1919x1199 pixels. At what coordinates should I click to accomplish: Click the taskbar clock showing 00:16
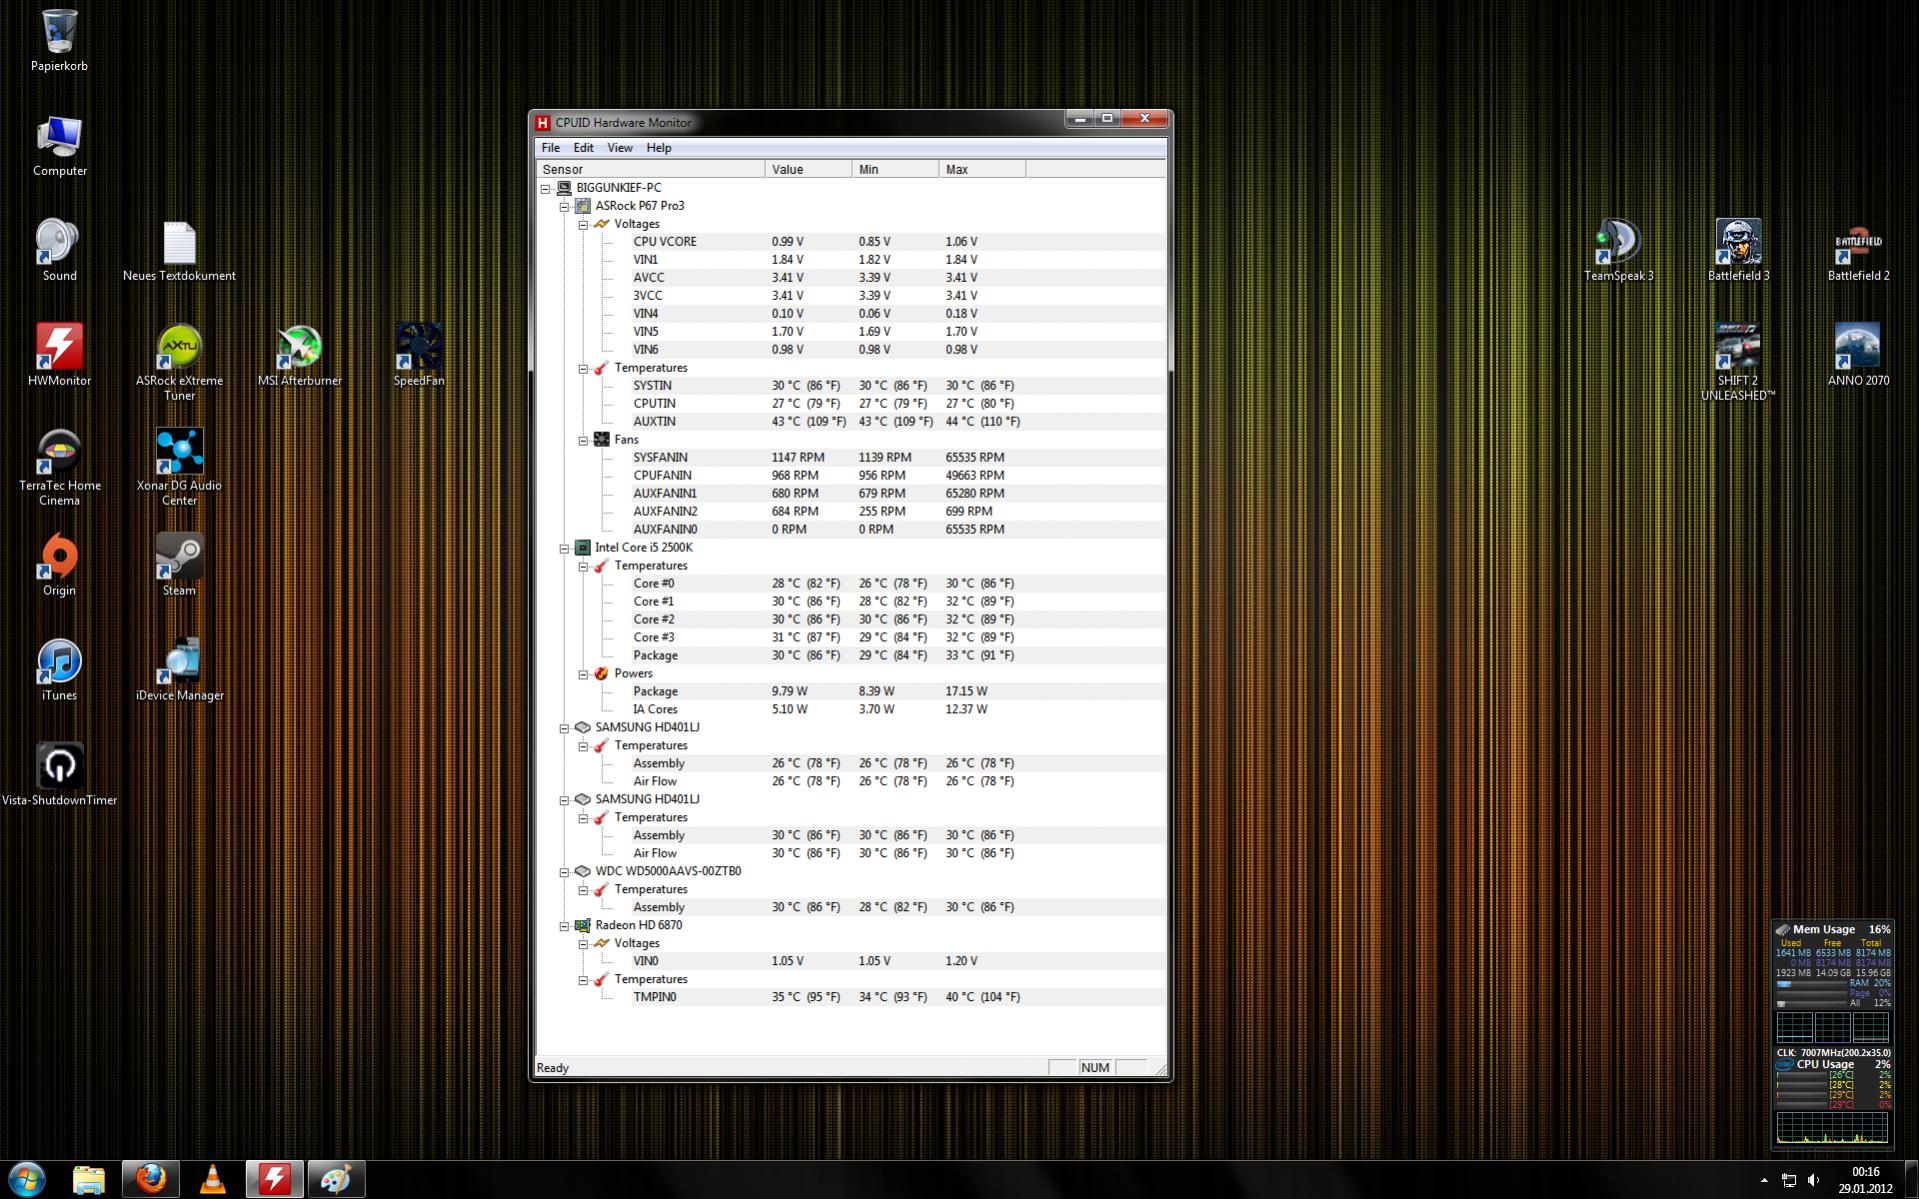pos(1865,1180)
